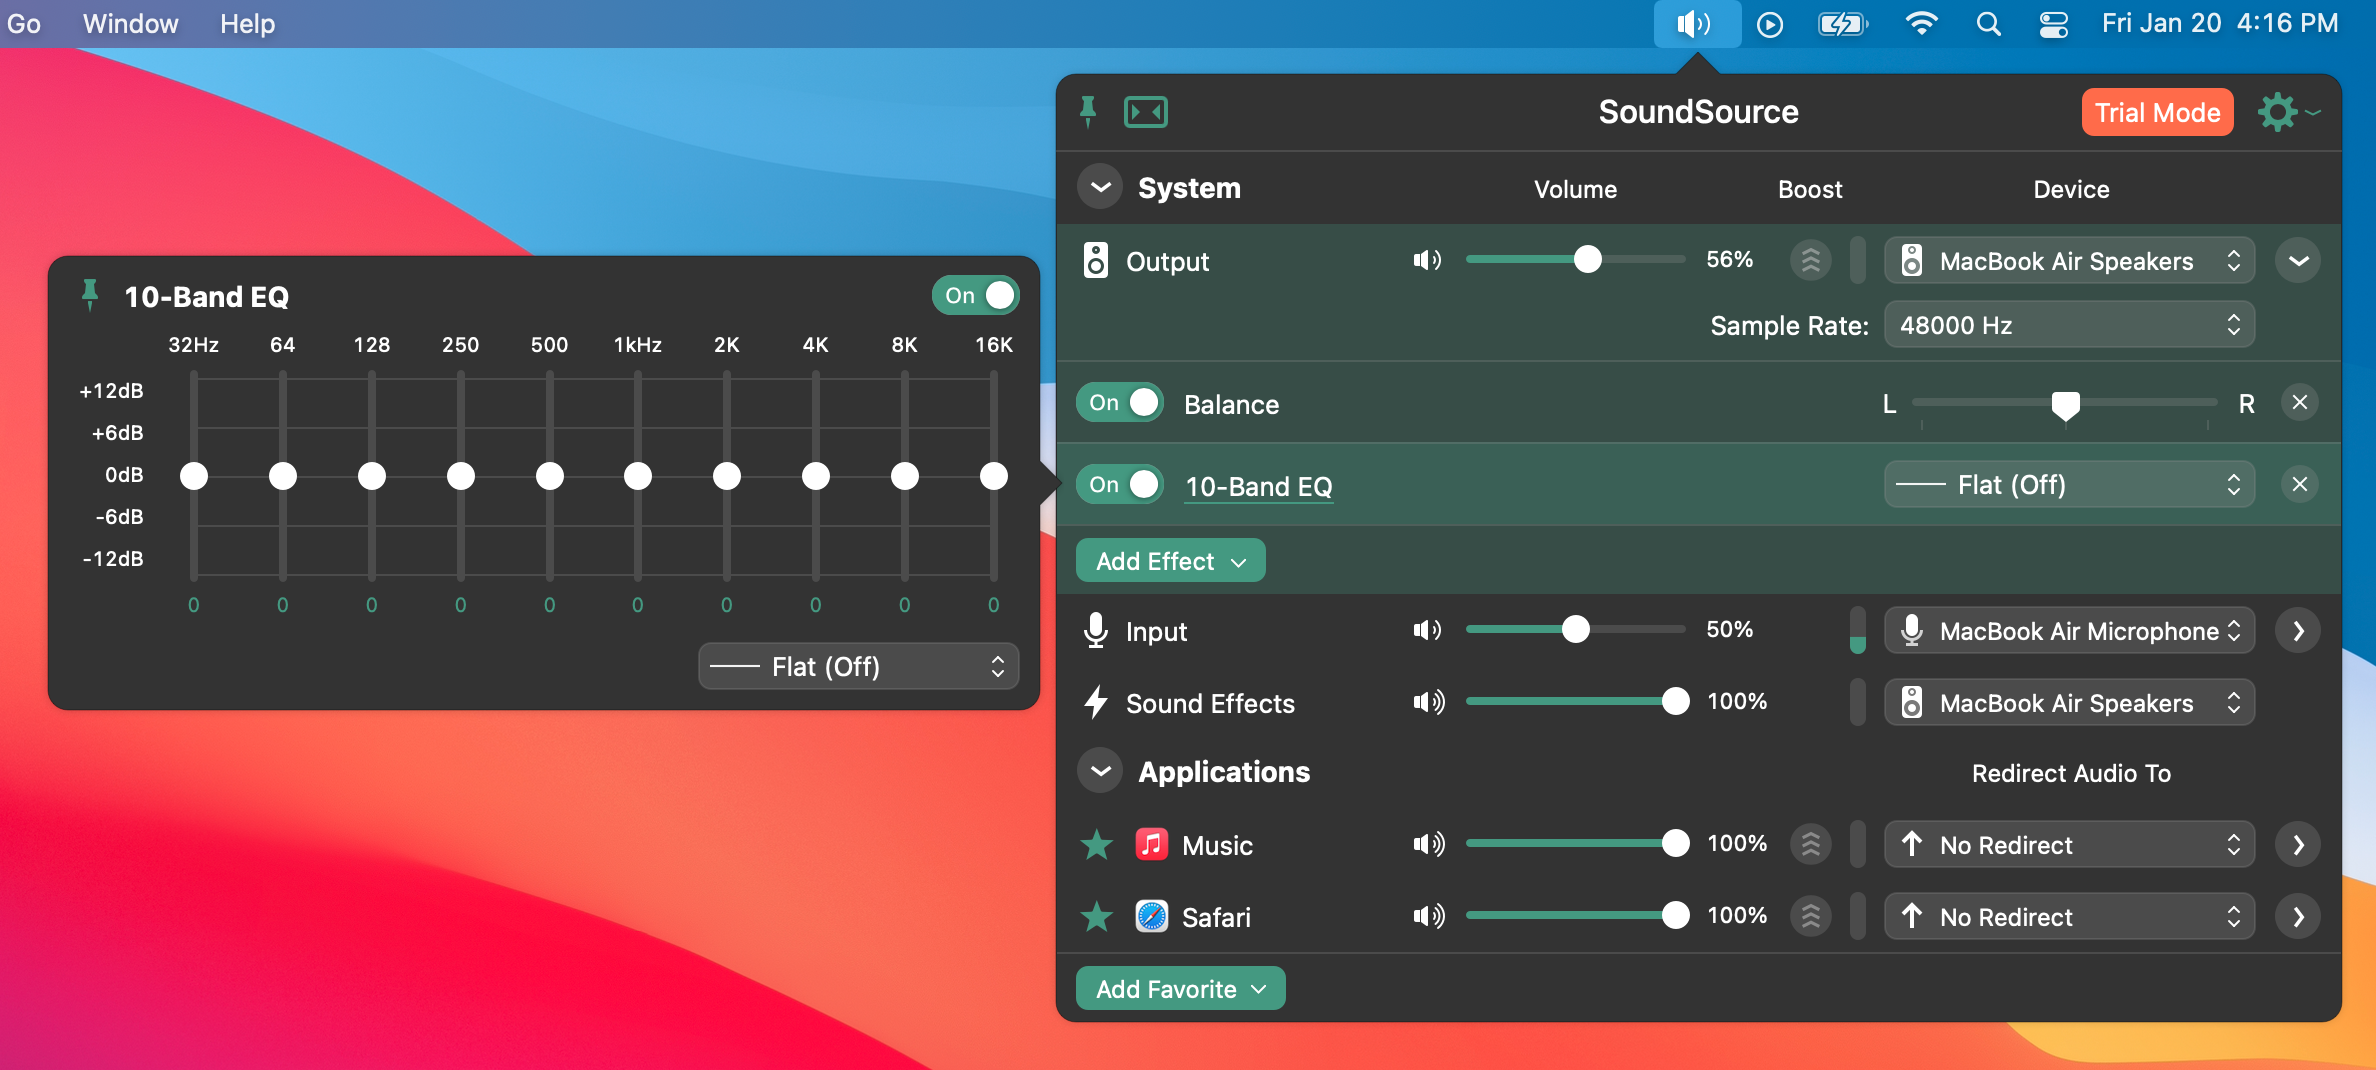Open the Help menu

247,23
